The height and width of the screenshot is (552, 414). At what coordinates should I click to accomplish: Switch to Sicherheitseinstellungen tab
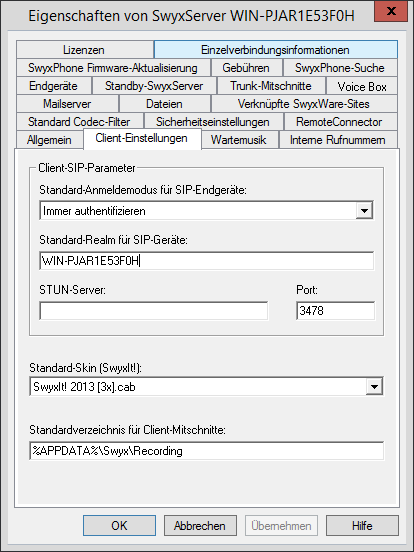pyautogui.click(x=213, y=122)
